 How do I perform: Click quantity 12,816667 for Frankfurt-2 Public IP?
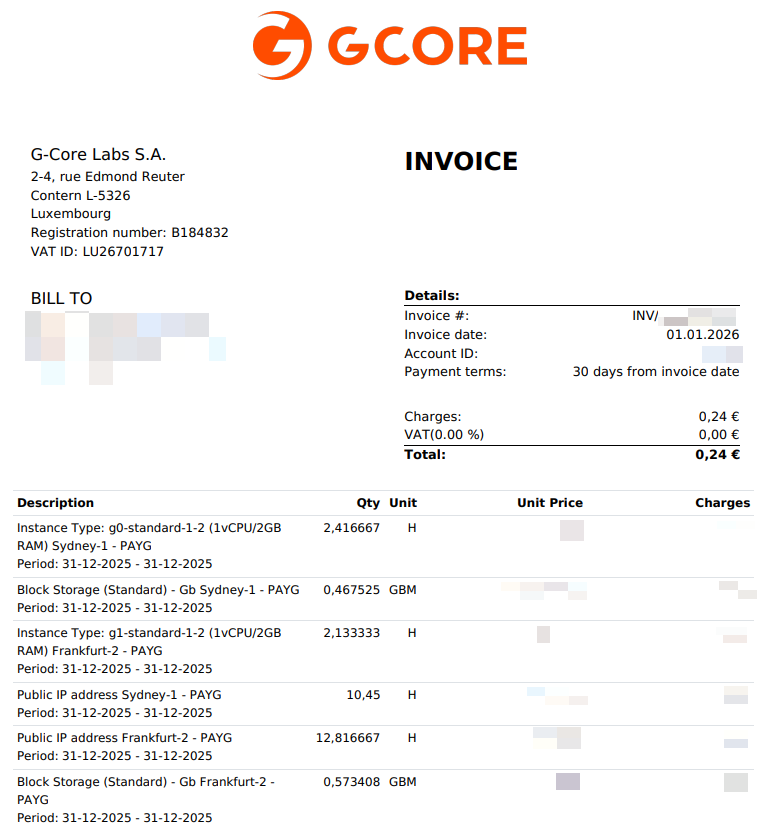tap(348, 738)
